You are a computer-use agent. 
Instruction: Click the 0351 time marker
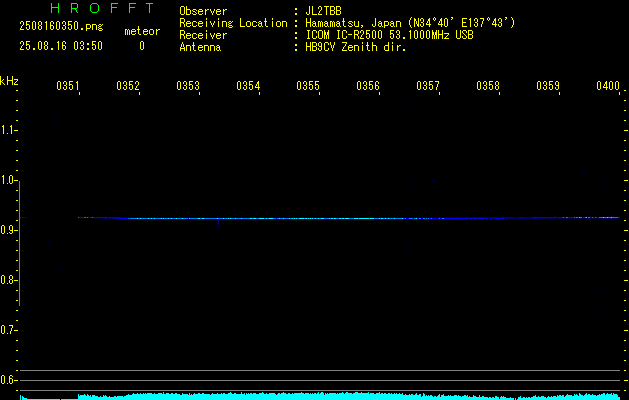(67, 86)
